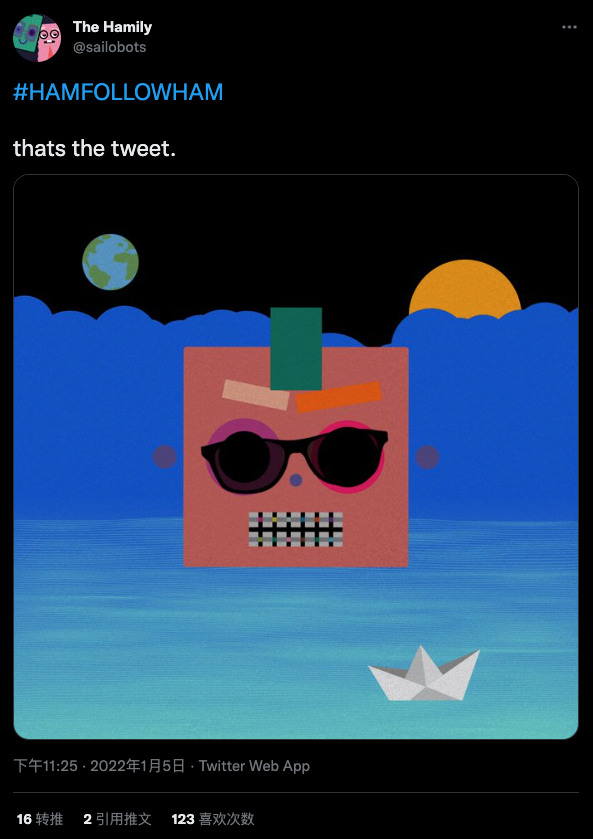593x839 pixels.
Task: Open the @sailobots handle
Action: coord(109,47)
